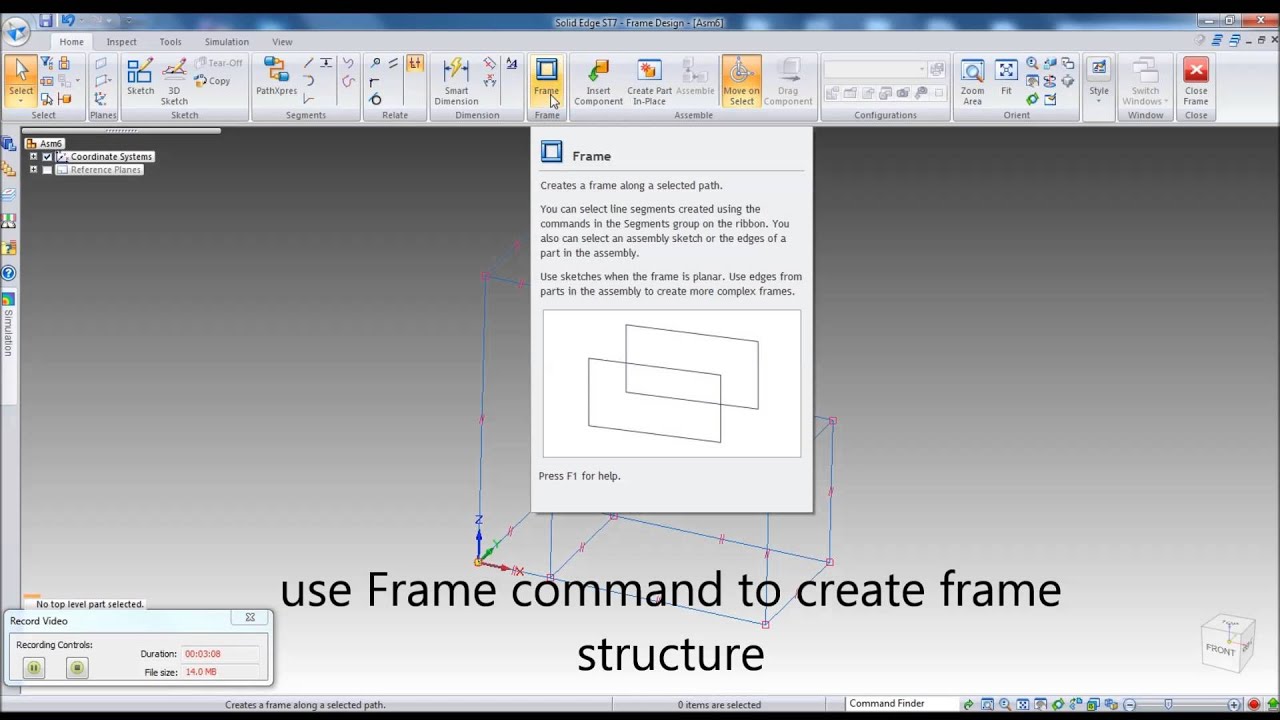The width and height of the screenshot is (1280, 720).
Task: Expand the Reference Planes tree node
Action: [33, 170]
